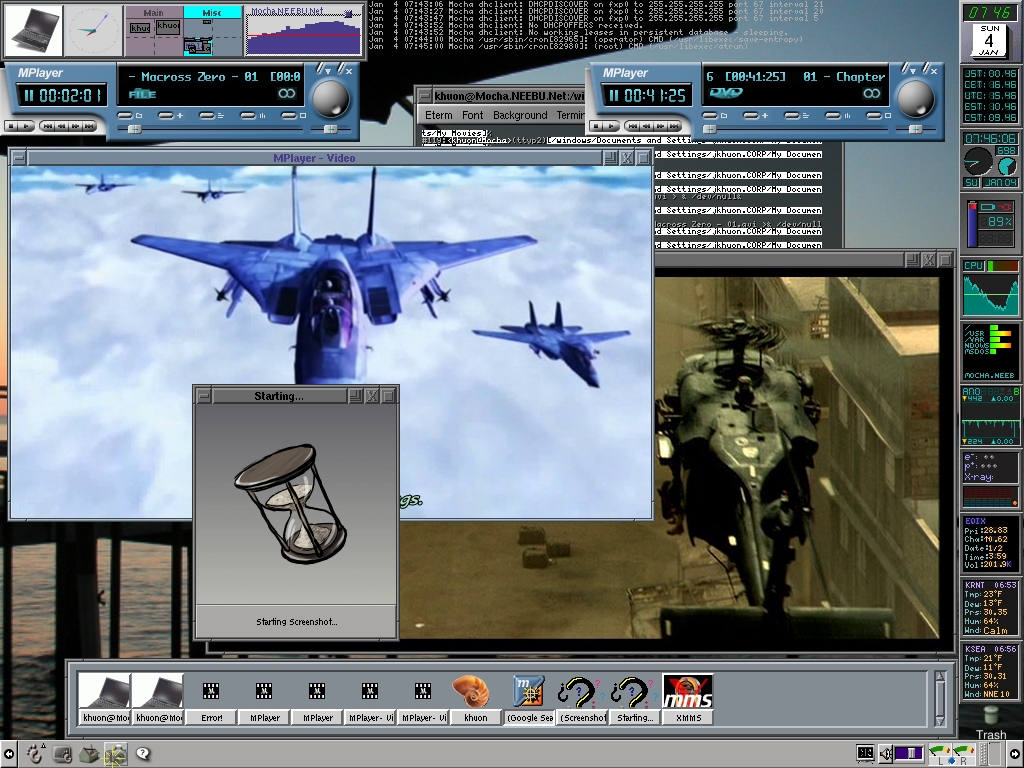Screen dimensions: 1024x768
Task: Toggle loop indicator in Macross Zero MPlayer
Action: 287,94
